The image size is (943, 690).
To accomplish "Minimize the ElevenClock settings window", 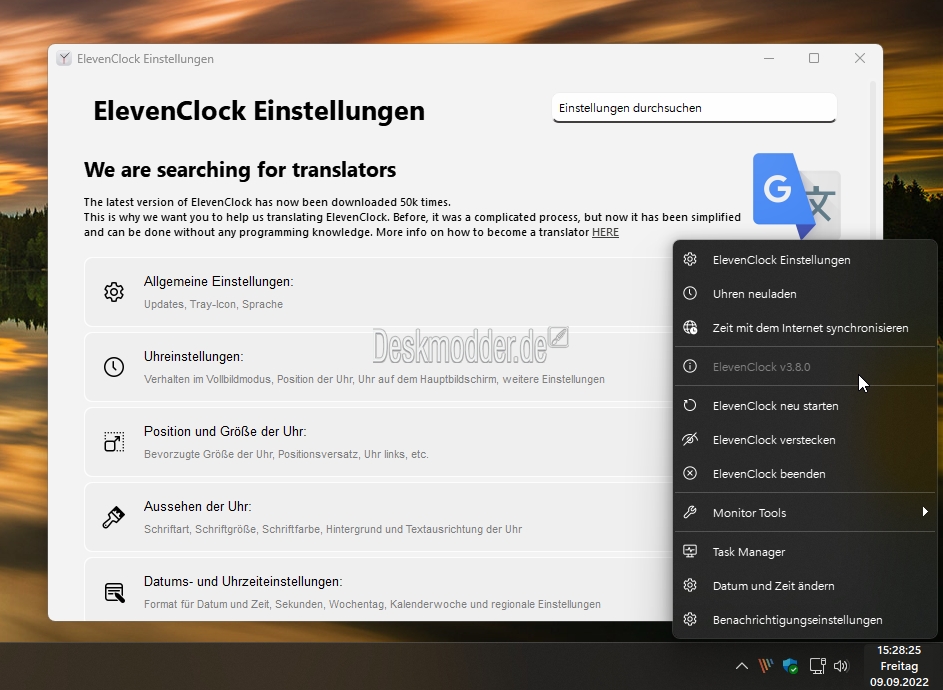I will tap(769, 58).
